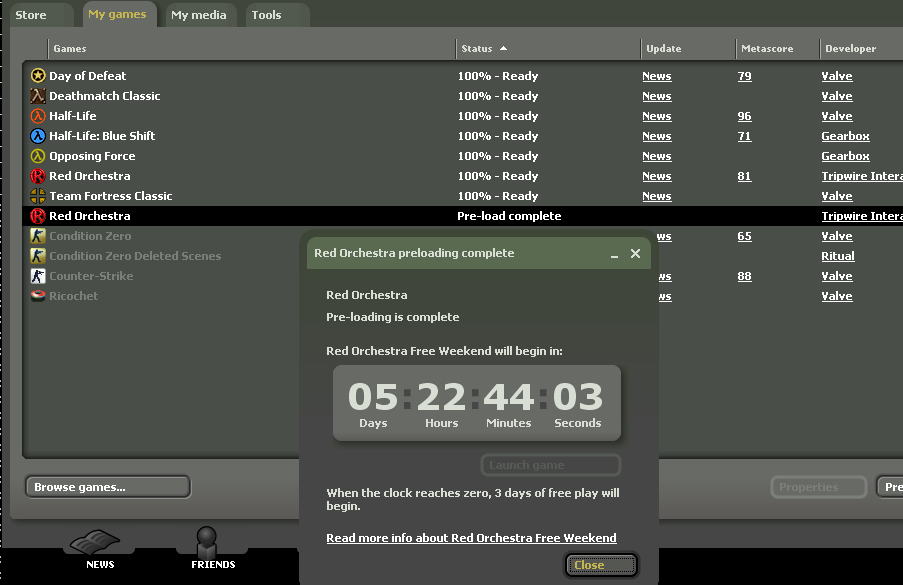Select the Deathmatch Classic game name
Screen dimensions: 903x585
(x=105, y=96)
